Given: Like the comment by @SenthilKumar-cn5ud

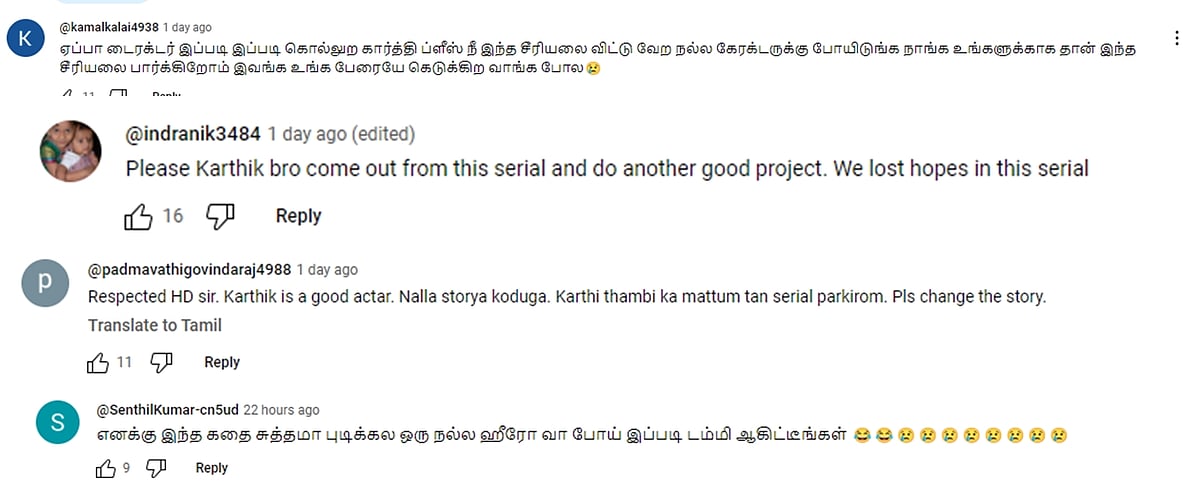Looking at the screenshot, I should (105, 468).
